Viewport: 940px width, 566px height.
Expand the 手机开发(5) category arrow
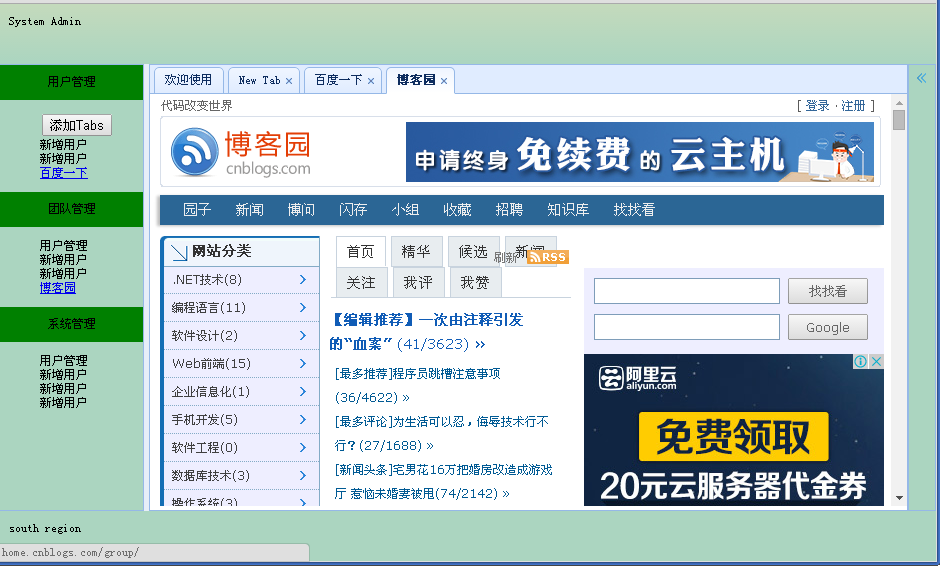pyautogui.click(x=303, y=420)
